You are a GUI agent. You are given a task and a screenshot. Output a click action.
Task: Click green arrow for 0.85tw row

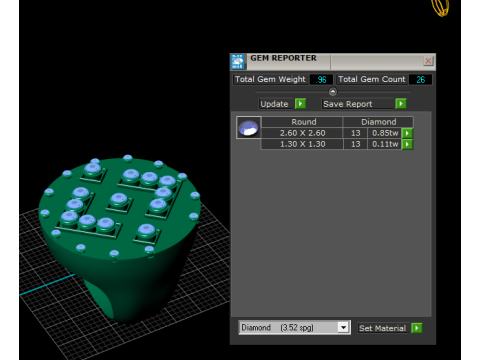point(407,133)
